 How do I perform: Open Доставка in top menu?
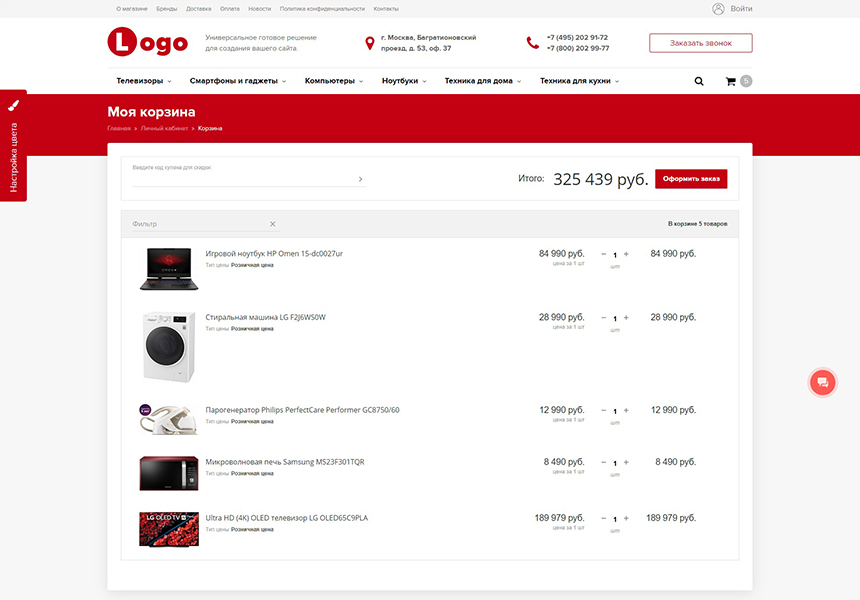[198, 8]
